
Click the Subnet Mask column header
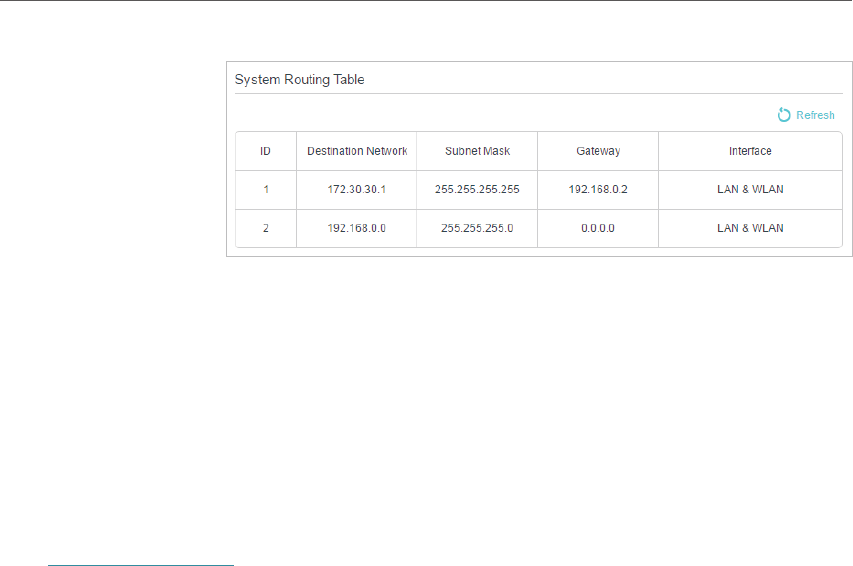[477, 151]
